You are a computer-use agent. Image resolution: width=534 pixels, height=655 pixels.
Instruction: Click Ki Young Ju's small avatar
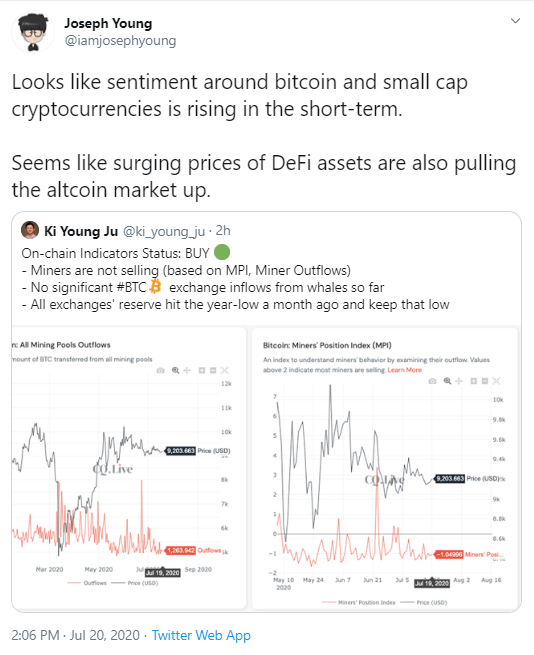[30, 230]
